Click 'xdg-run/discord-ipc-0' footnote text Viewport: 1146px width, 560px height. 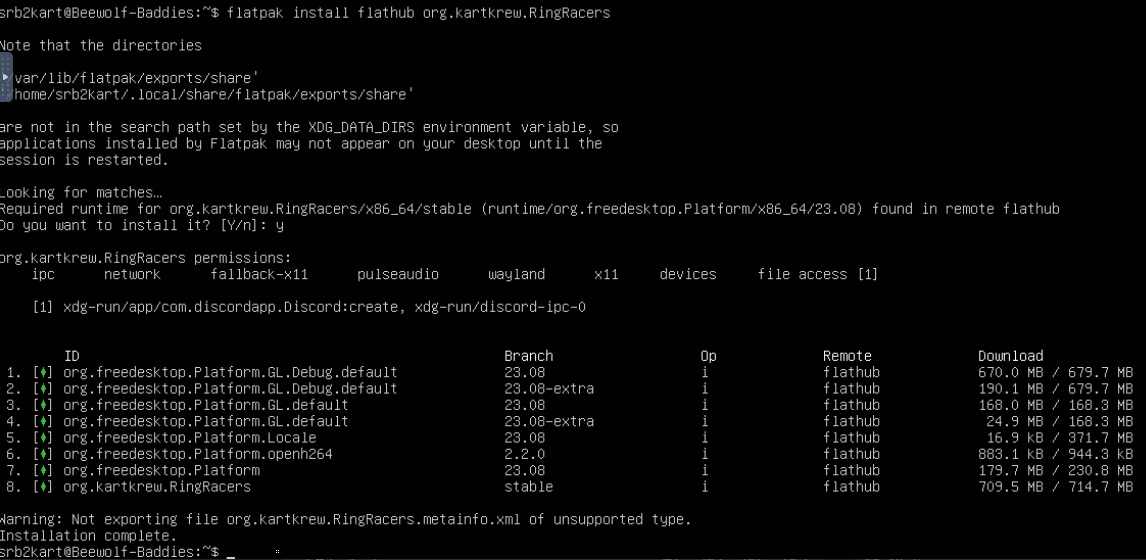(501, 307)
